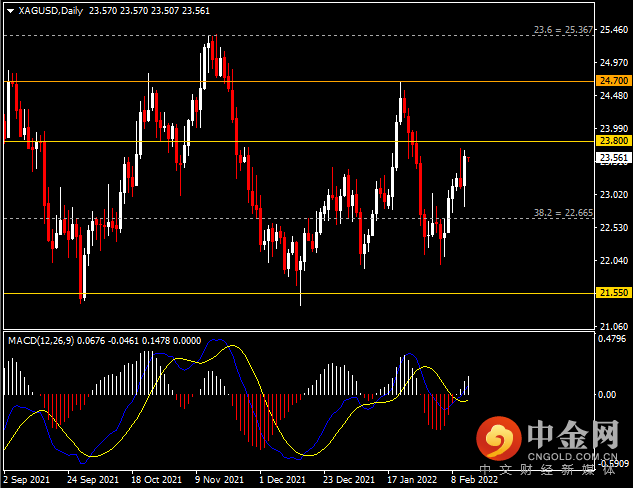Click the 17 Jan 2022 date label
Image resolution: width=633 pixels, height=488 pixels.
pos(412,480)
